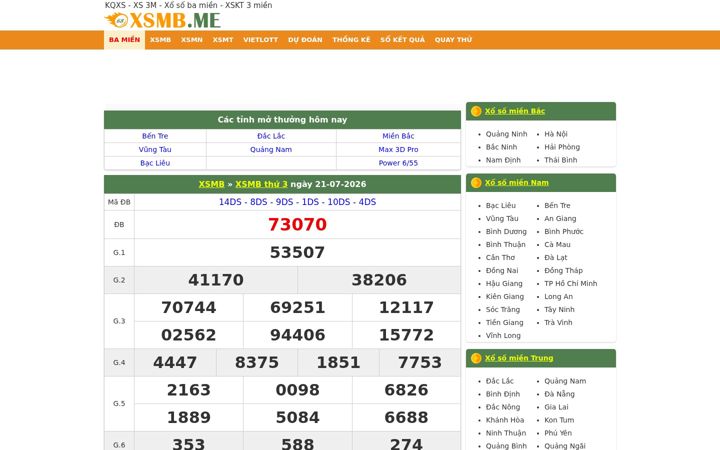
Task: Select Nam Định in the sidebar
Action: (503, 160)
